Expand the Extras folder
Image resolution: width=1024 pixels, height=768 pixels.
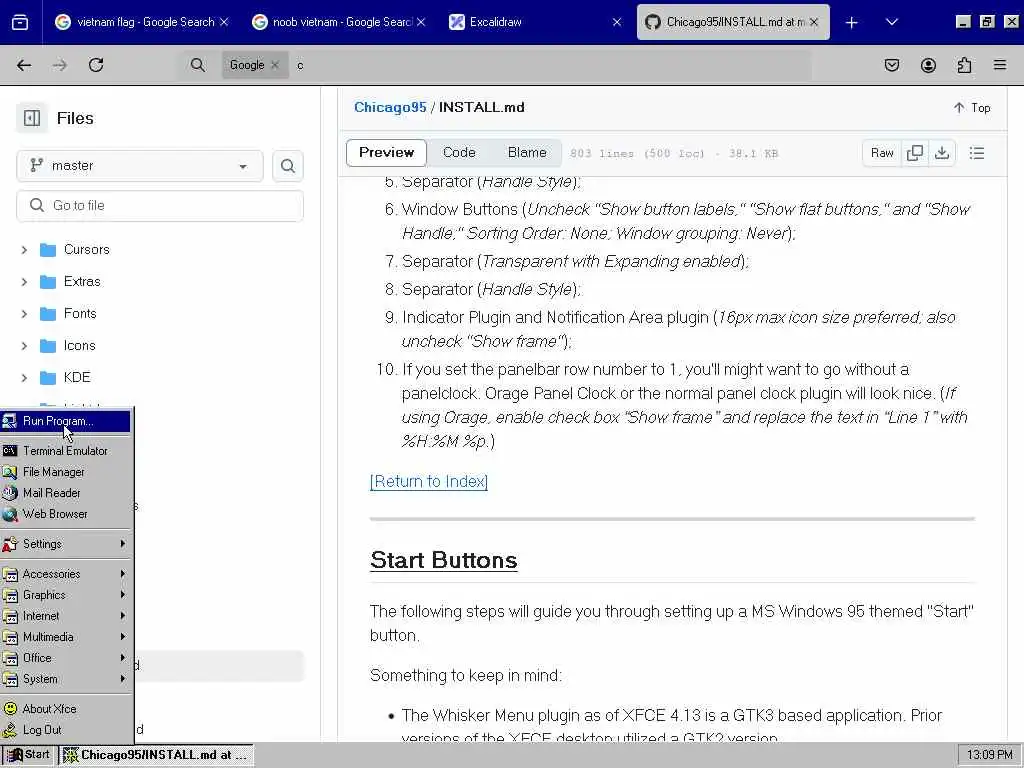coord(24,282)
